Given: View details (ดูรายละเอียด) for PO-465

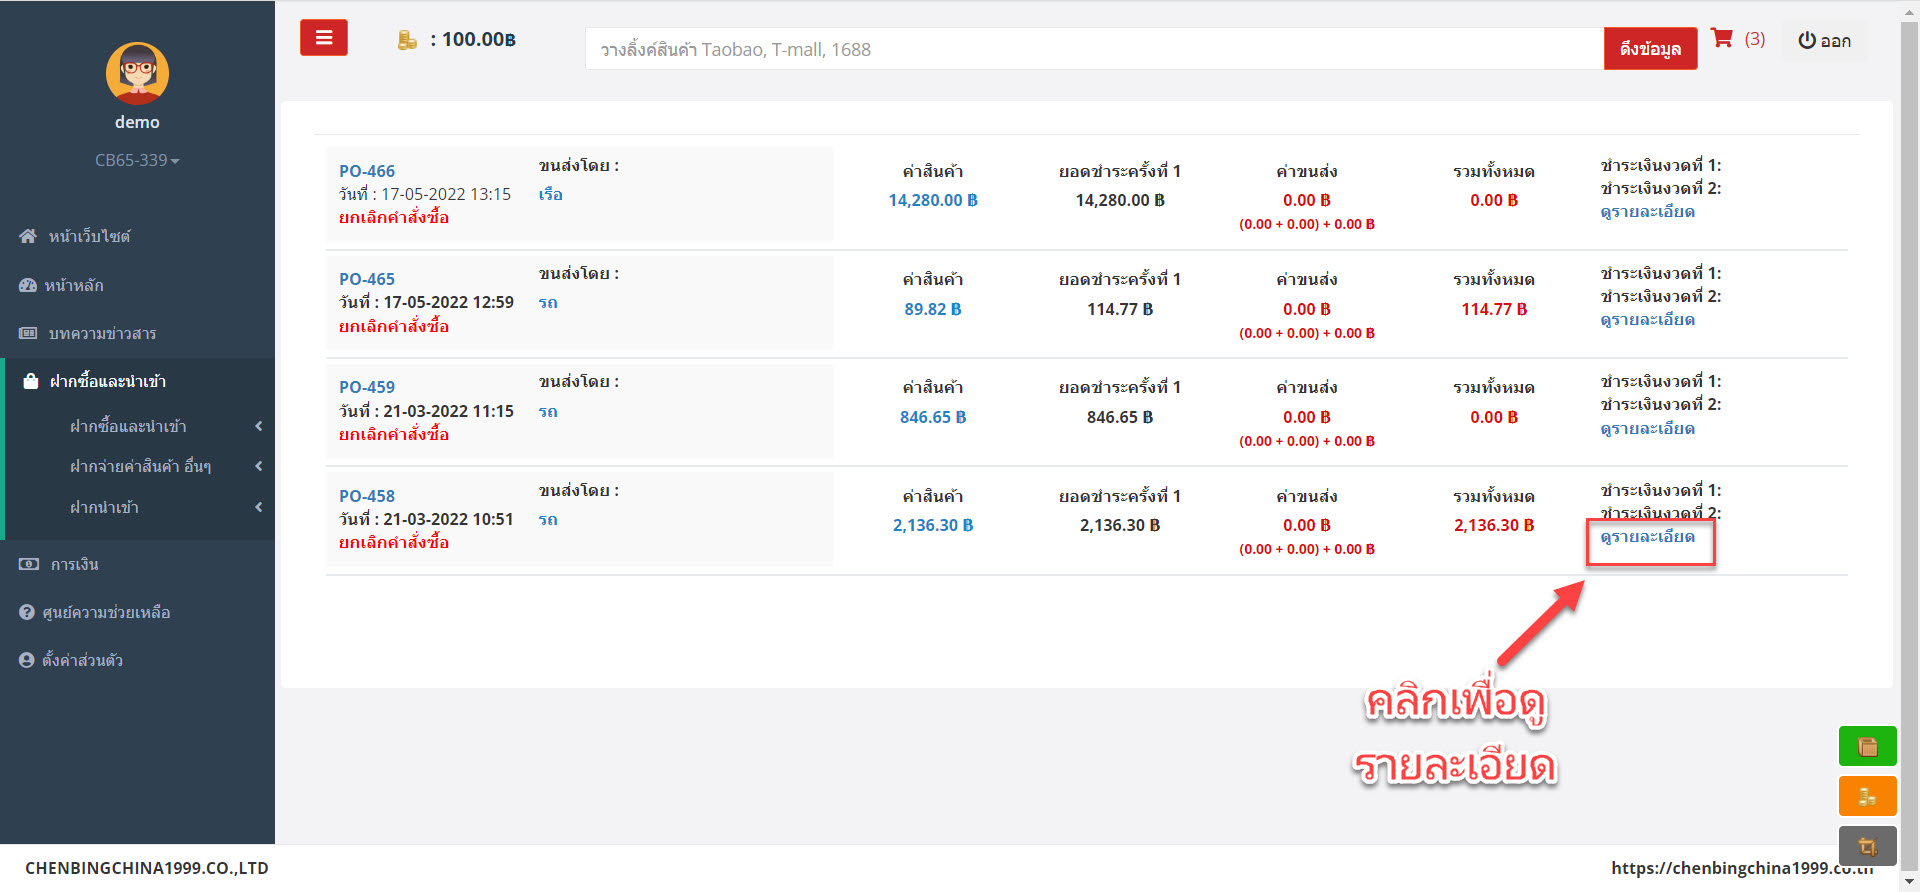Looking at the screenshot, I should [x=1647, y=320].
